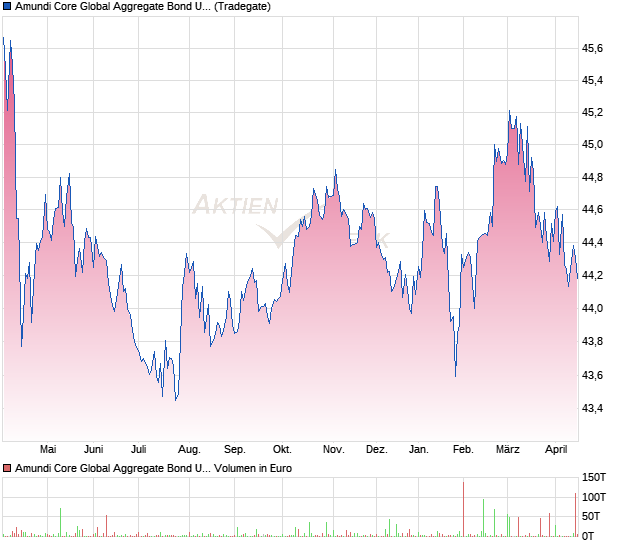This screenshot has width=620, height=546.
Task: Click the 'Feb.' month label
Action: pos(463,450)
